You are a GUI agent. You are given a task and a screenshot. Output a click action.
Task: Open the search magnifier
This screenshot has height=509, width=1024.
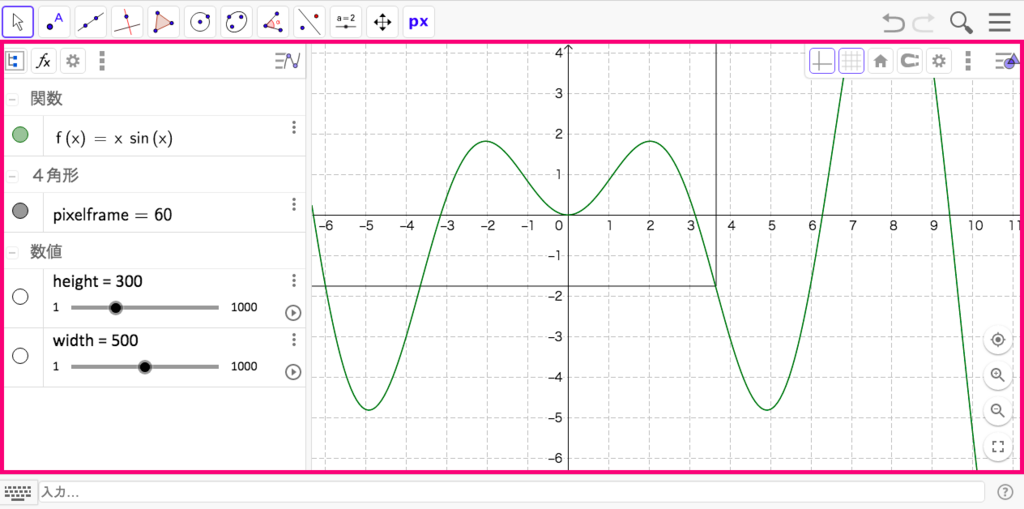pyautogui.click(x=961, y=23)
